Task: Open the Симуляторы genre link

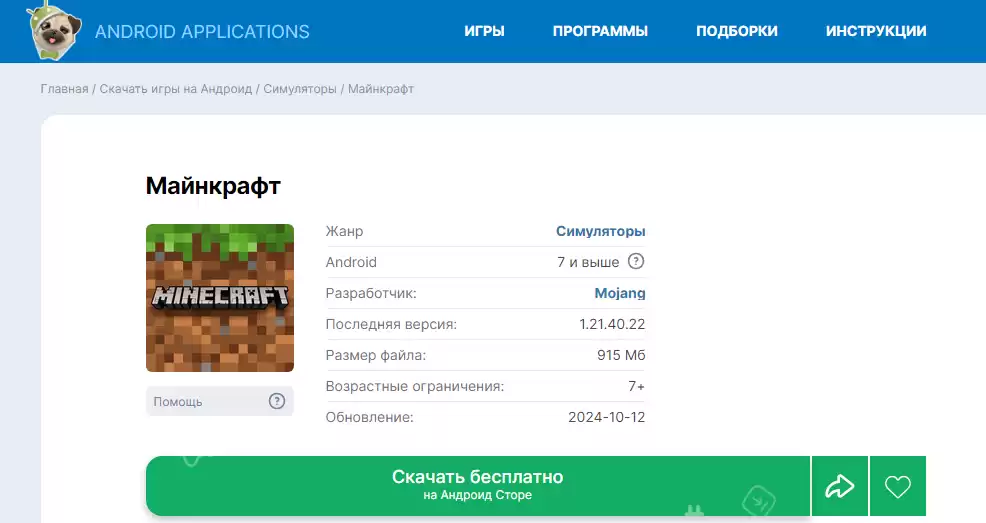Action: tap(601, 231)
